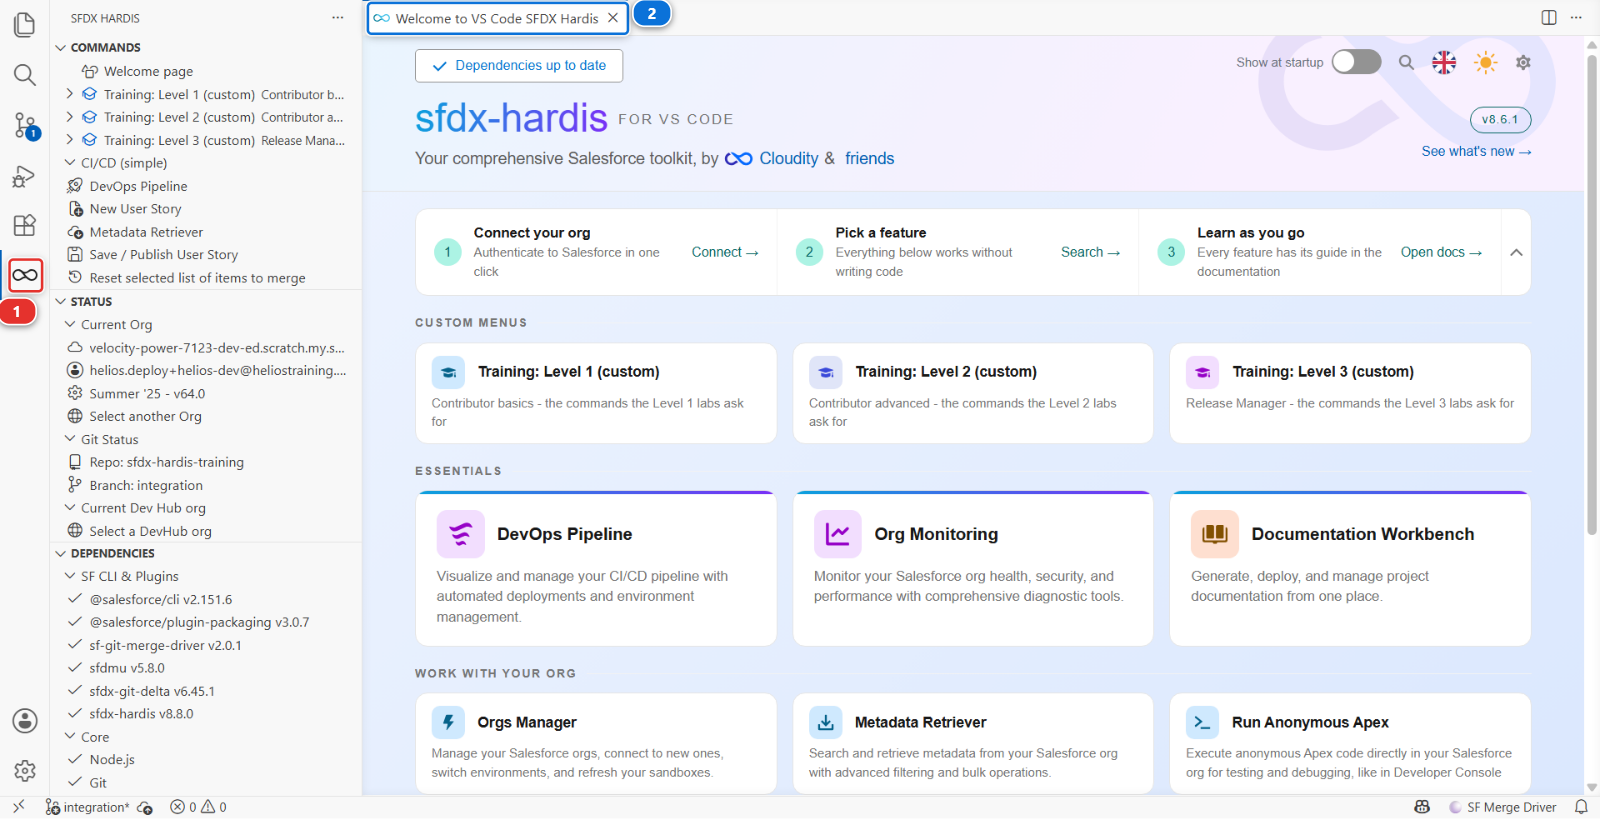The height and width of the screenshot is (819, 1600).
Task: Collapse SF CLI & Plugins group
Action: click(x=70, y=576)
